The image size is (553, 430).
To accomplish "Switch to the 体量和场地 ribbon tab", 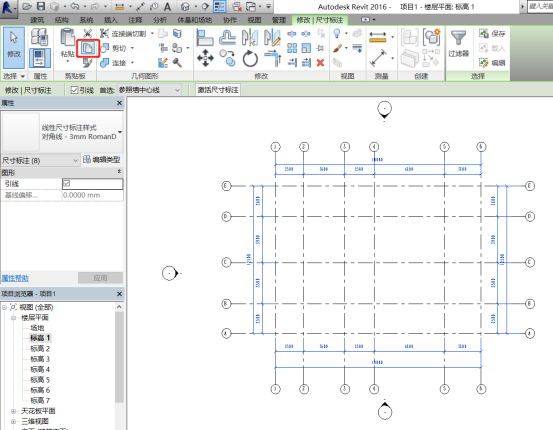I will (x=194, y=20).
